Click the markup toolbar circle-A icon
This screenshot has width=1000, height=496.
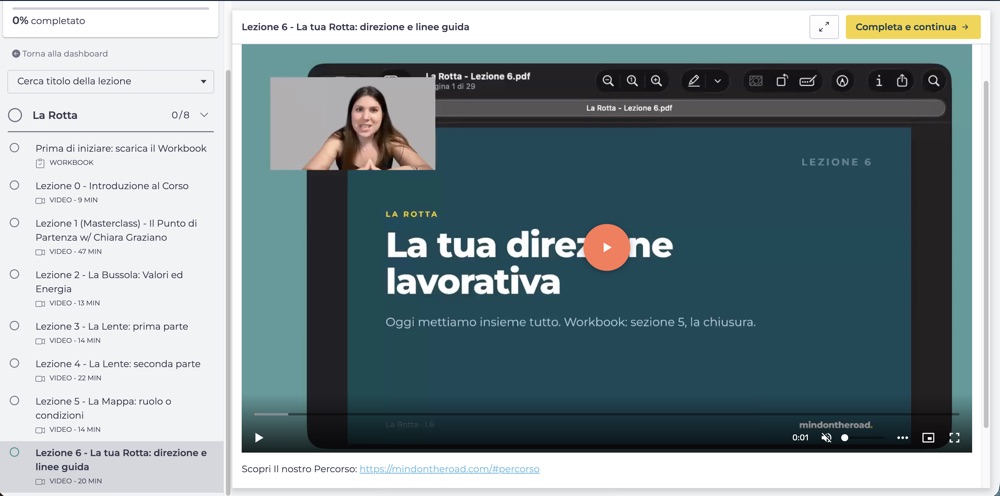pyautogui.click(x=843, y=81)
